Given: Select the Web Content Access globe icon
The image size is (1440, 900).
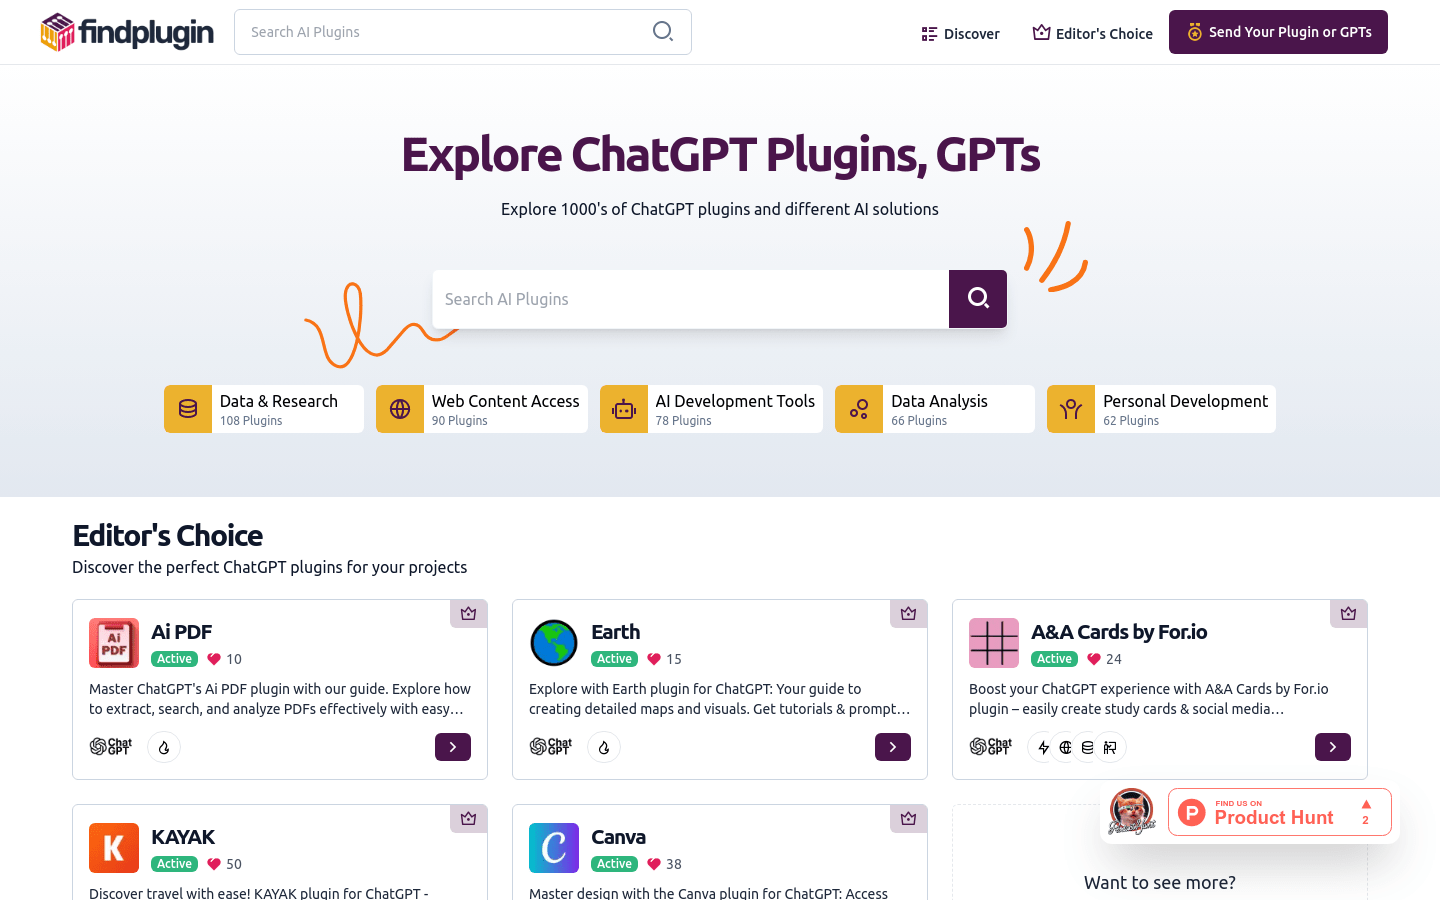Looking at the screenshot, I should (x=400, y=409).
